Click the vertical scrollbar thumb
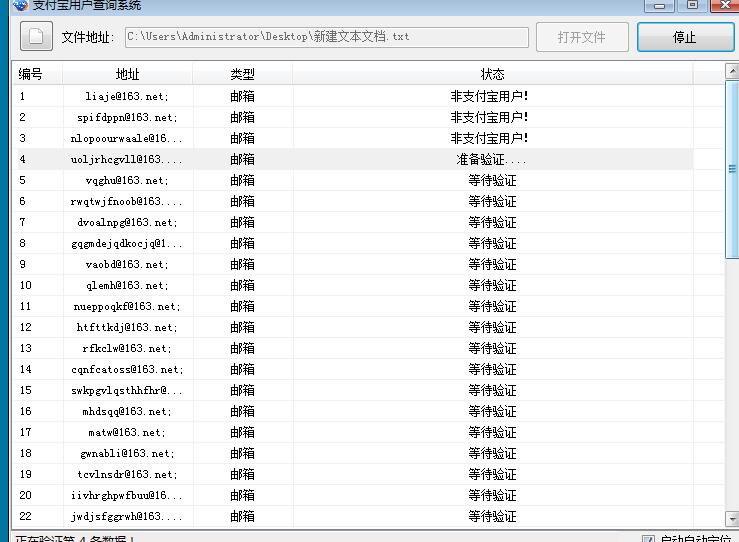This screenshot has height=542, width=739. coord(732,169)
